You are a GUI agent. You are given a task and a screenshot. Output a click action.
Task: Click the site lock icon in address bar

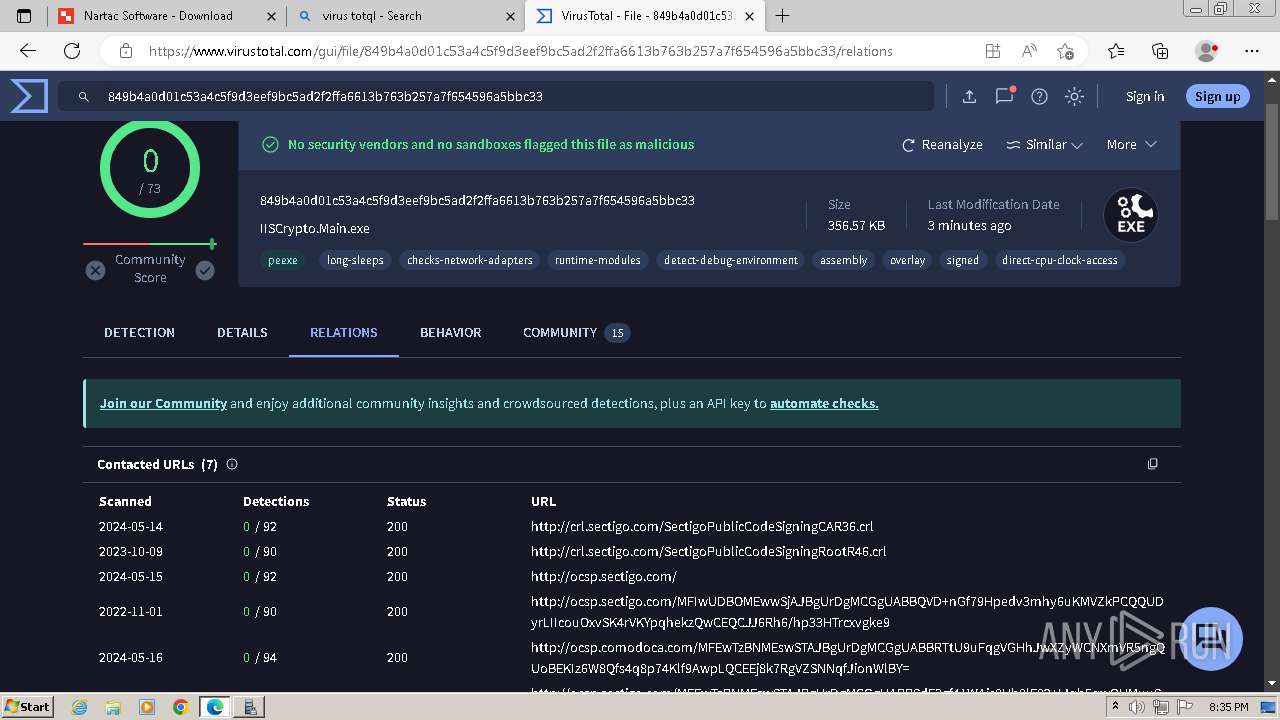click(126, 51)
